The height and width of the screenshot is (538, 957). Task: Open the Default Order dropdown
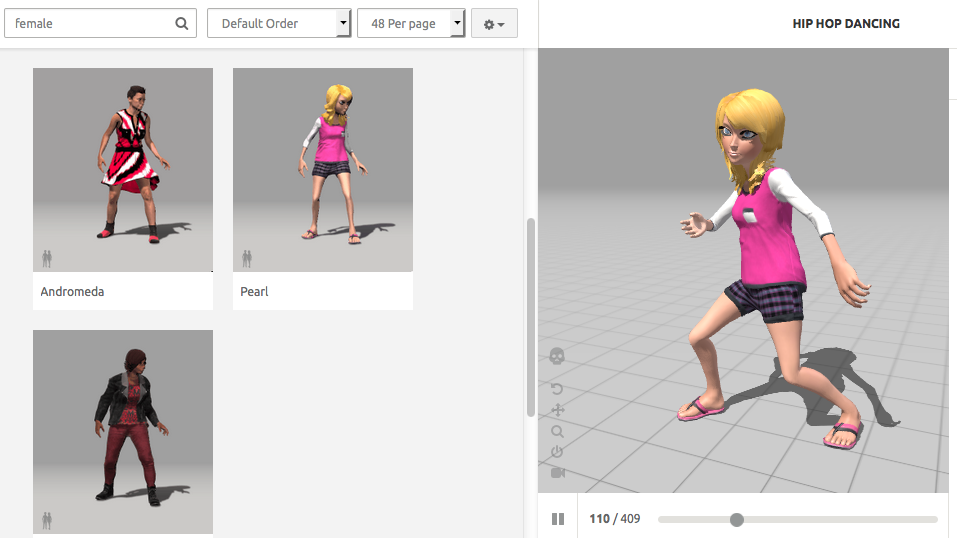click(279, 23)
